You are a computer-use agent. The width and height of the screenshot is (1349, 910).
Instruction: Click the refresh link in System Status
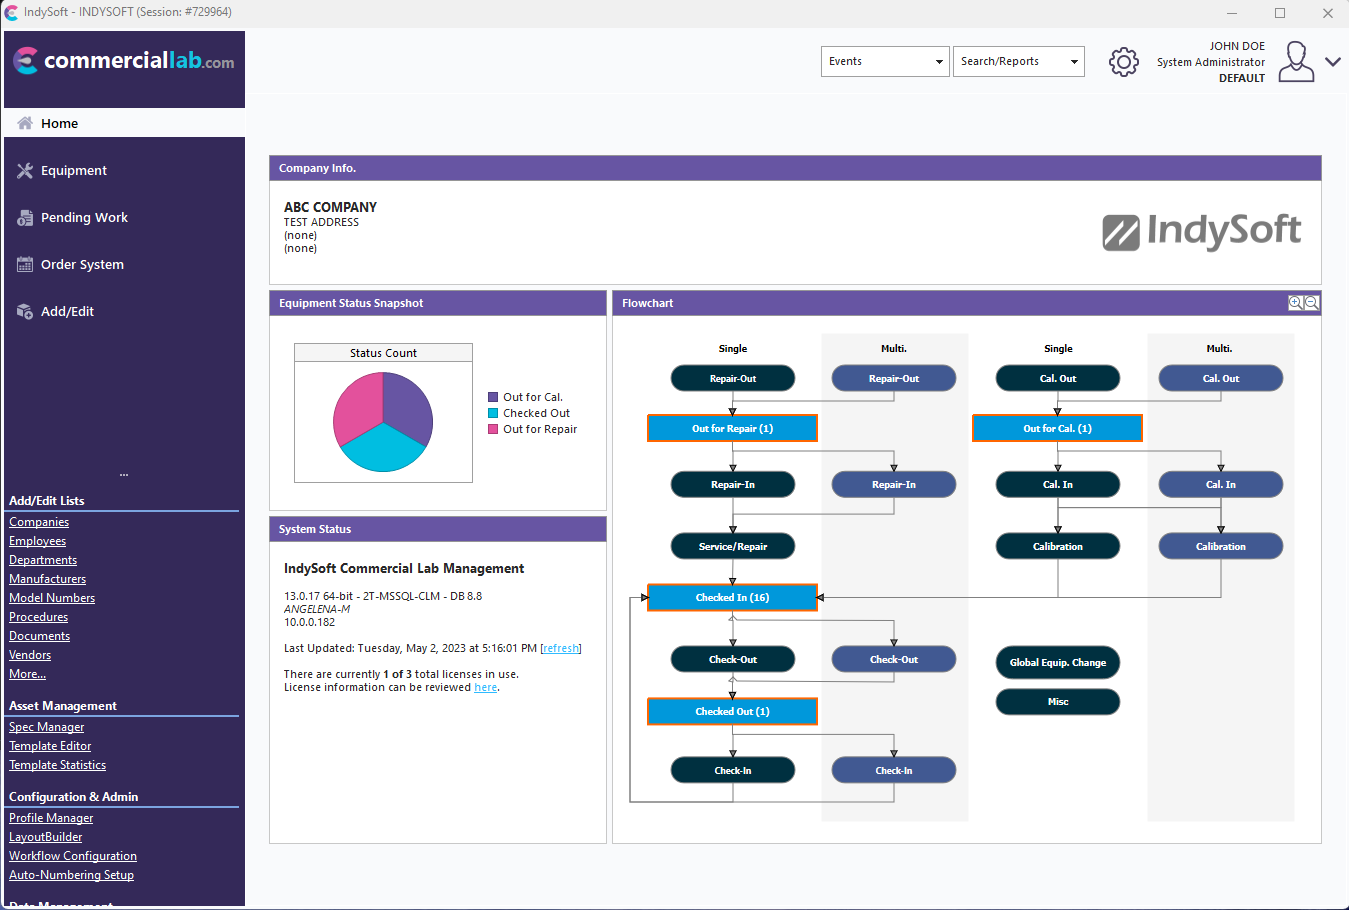pos(560,648)
